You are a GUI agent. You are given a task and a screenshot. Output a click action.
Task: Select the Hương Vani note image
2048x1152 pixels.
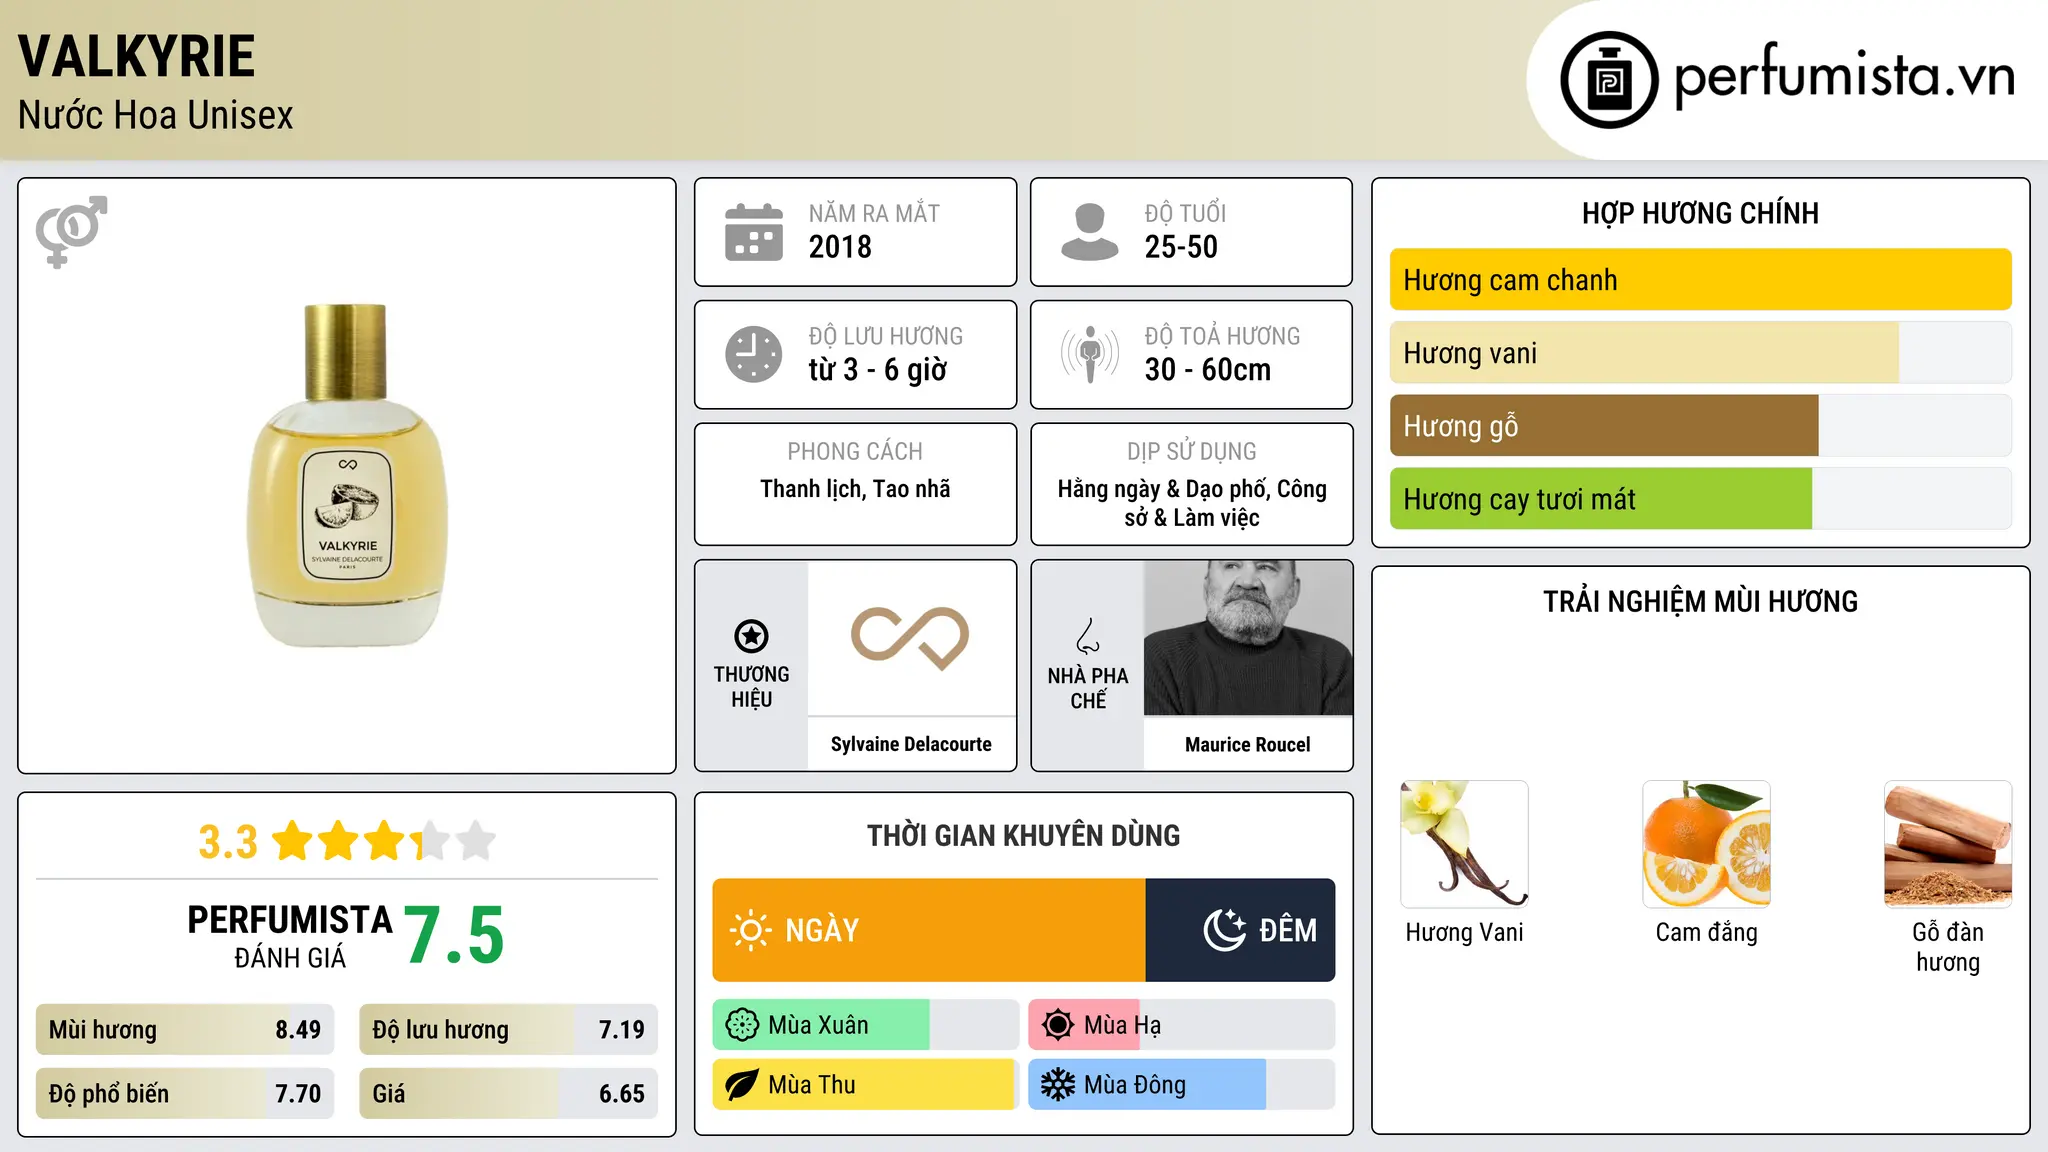tap(1465, 844)
